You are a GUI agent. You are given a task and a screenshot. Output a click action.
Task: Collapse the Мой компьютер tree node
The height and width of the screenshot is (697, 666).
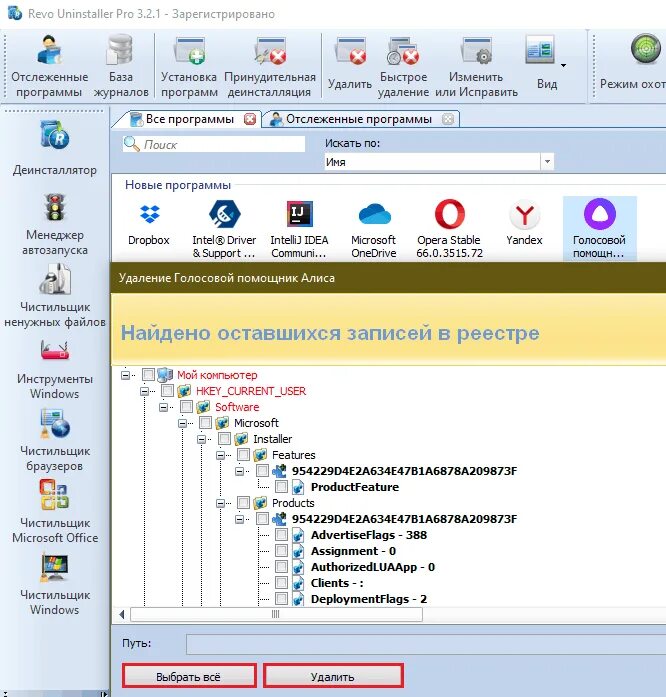pos(125,375)
